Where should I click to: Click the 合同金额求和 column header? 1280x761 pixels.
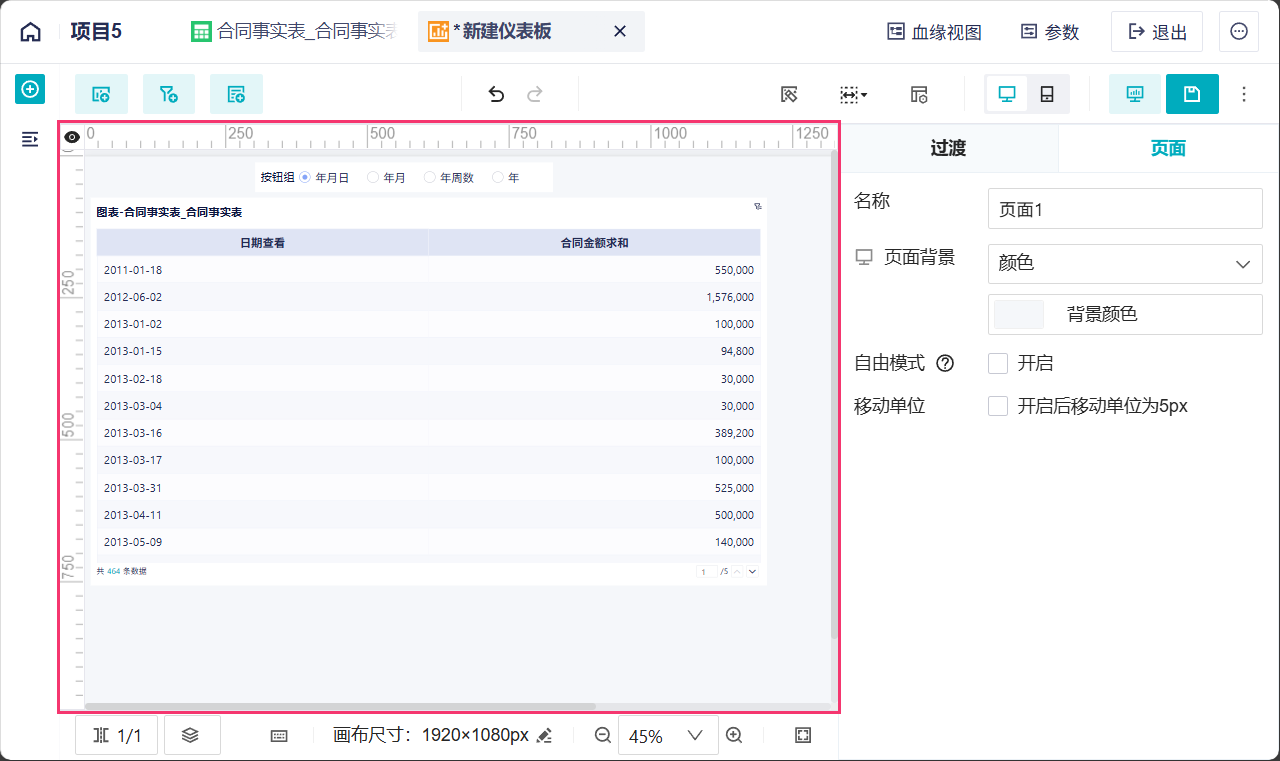pyautogui.click(x=595, y=242)
